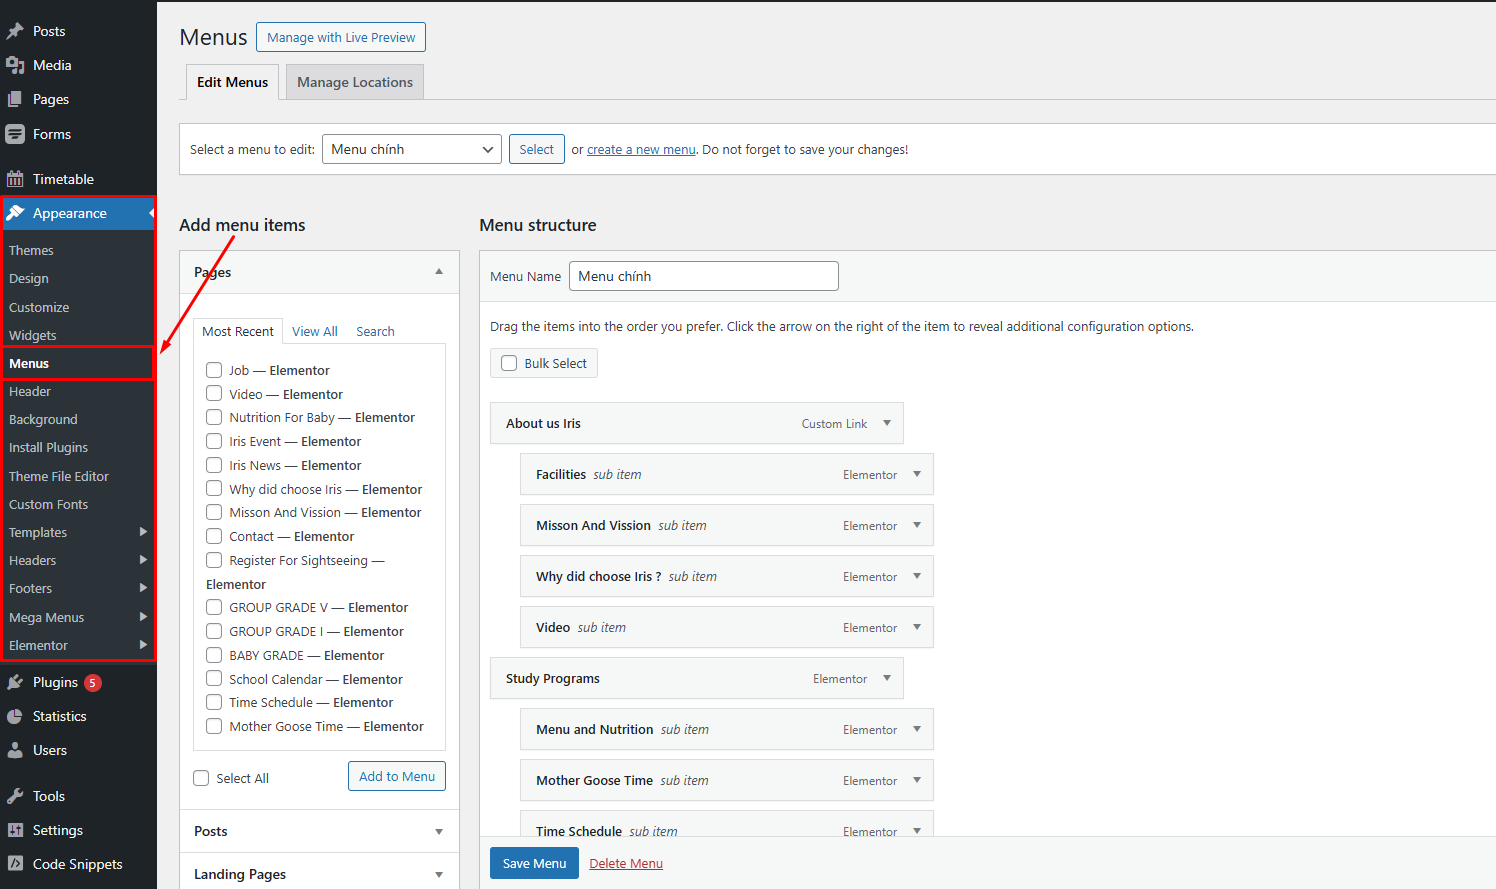Check the Iris Event — Elementor page checkbox

tap(214, 441)
